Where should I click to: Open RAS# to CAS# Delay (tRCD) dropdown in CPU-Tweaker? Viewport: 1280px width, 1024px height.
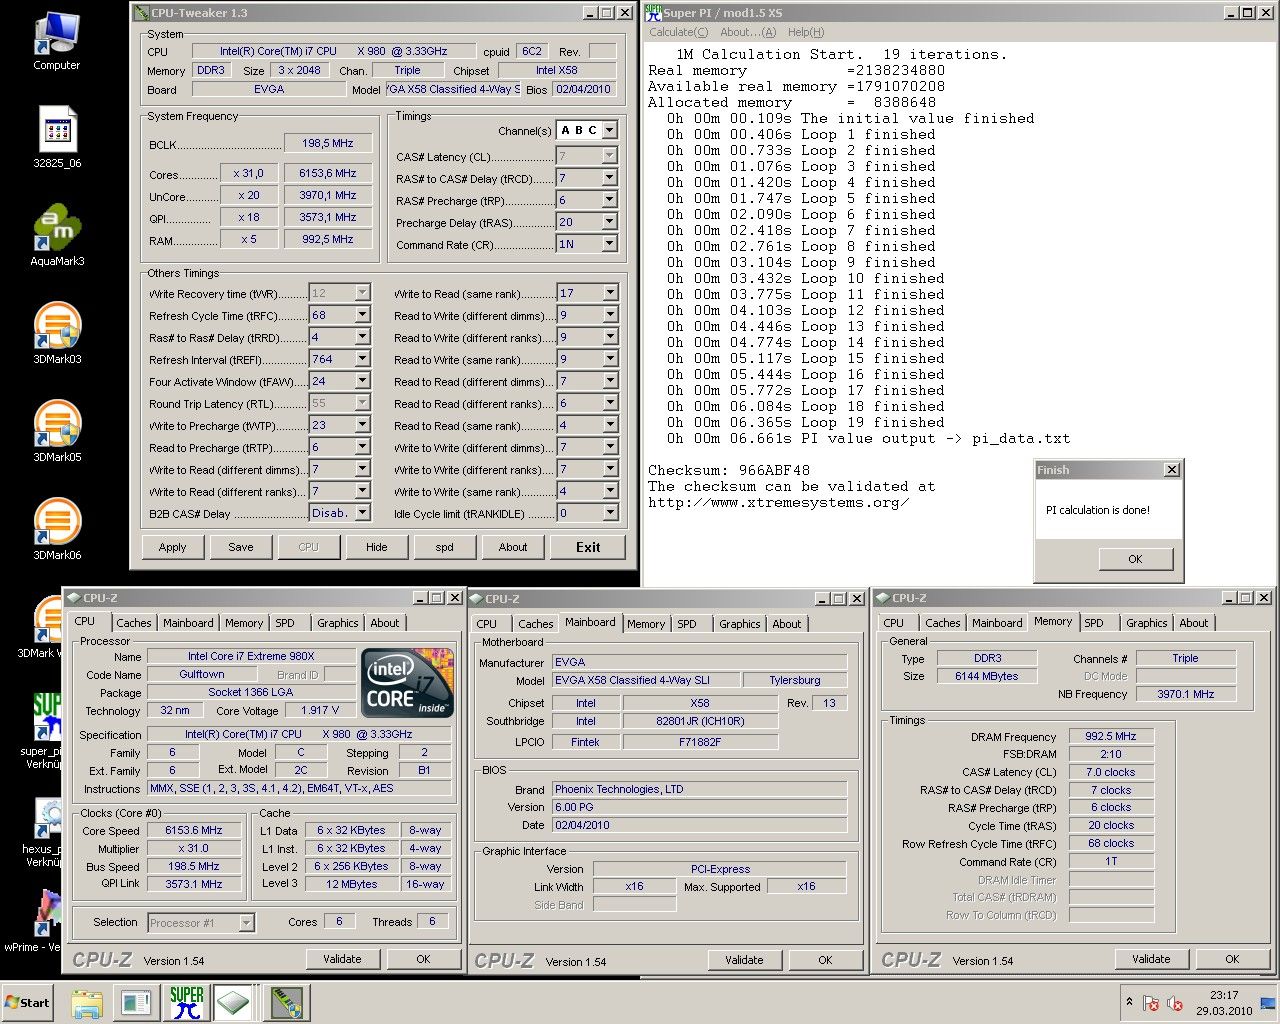tap(609, 178)
